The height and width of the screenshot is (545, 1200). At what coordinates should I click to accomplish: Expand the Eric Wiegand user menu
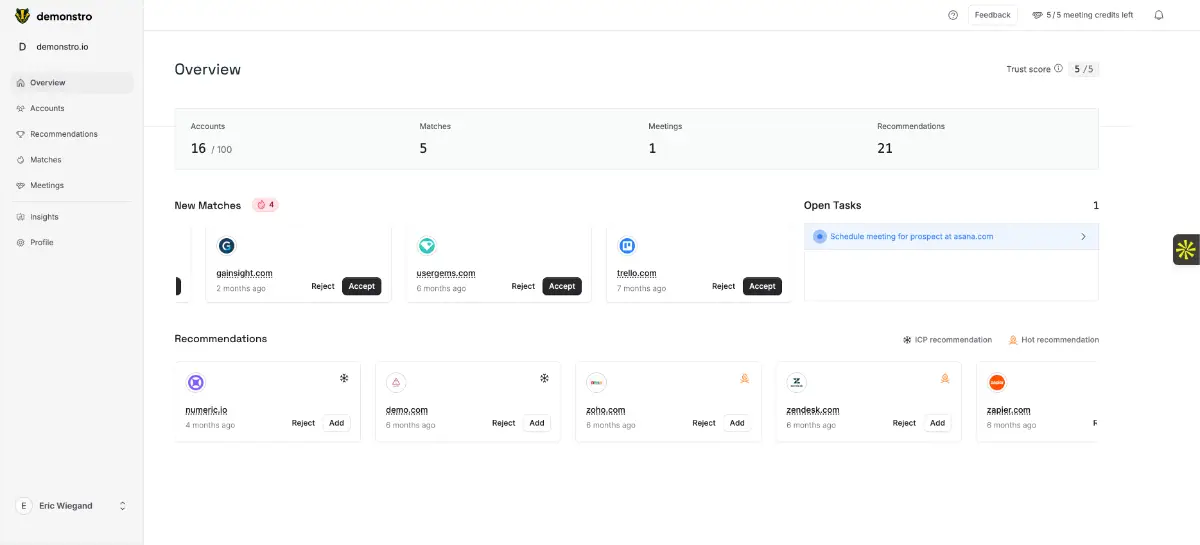click(x=122, y=506)
